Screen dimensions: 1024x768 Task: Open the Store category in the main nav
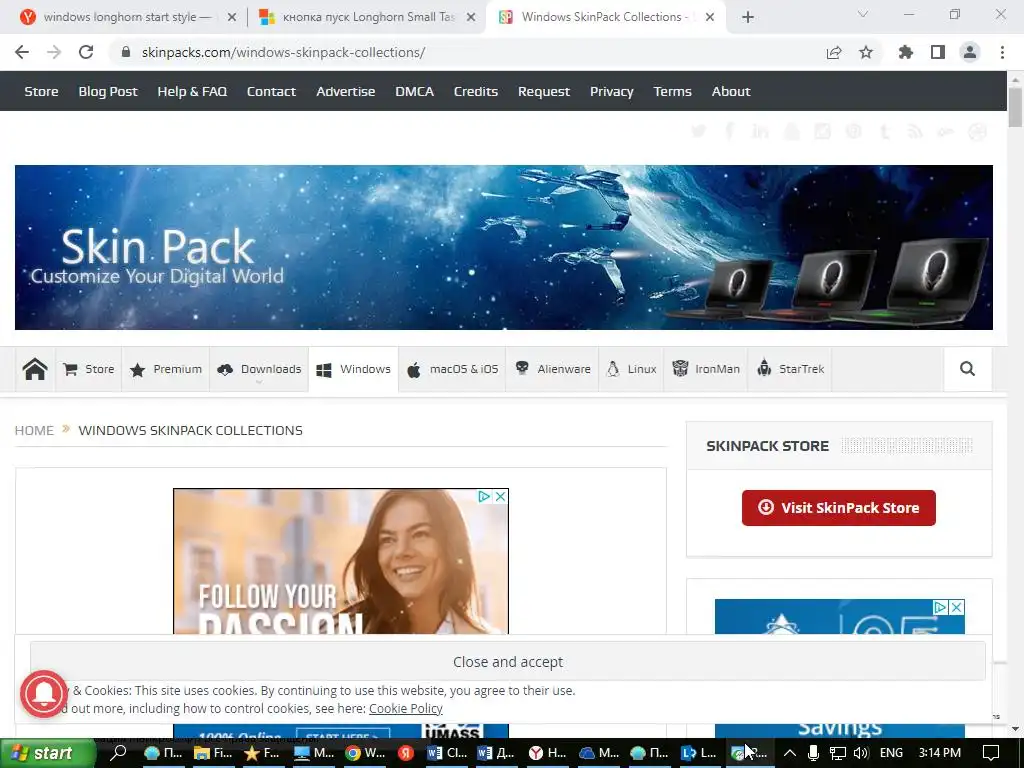pos(89,369)
